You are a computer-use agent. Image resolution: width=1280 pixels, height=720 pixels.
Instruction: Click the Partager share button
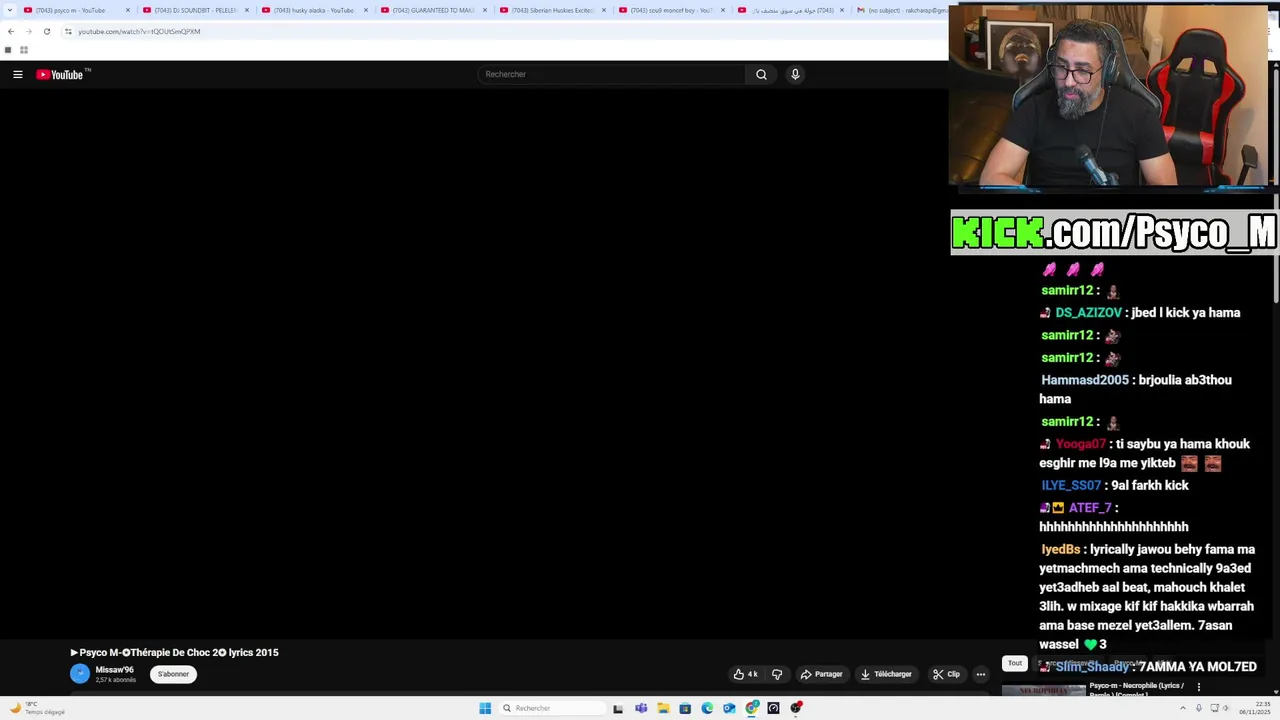[x=821, y=674]
